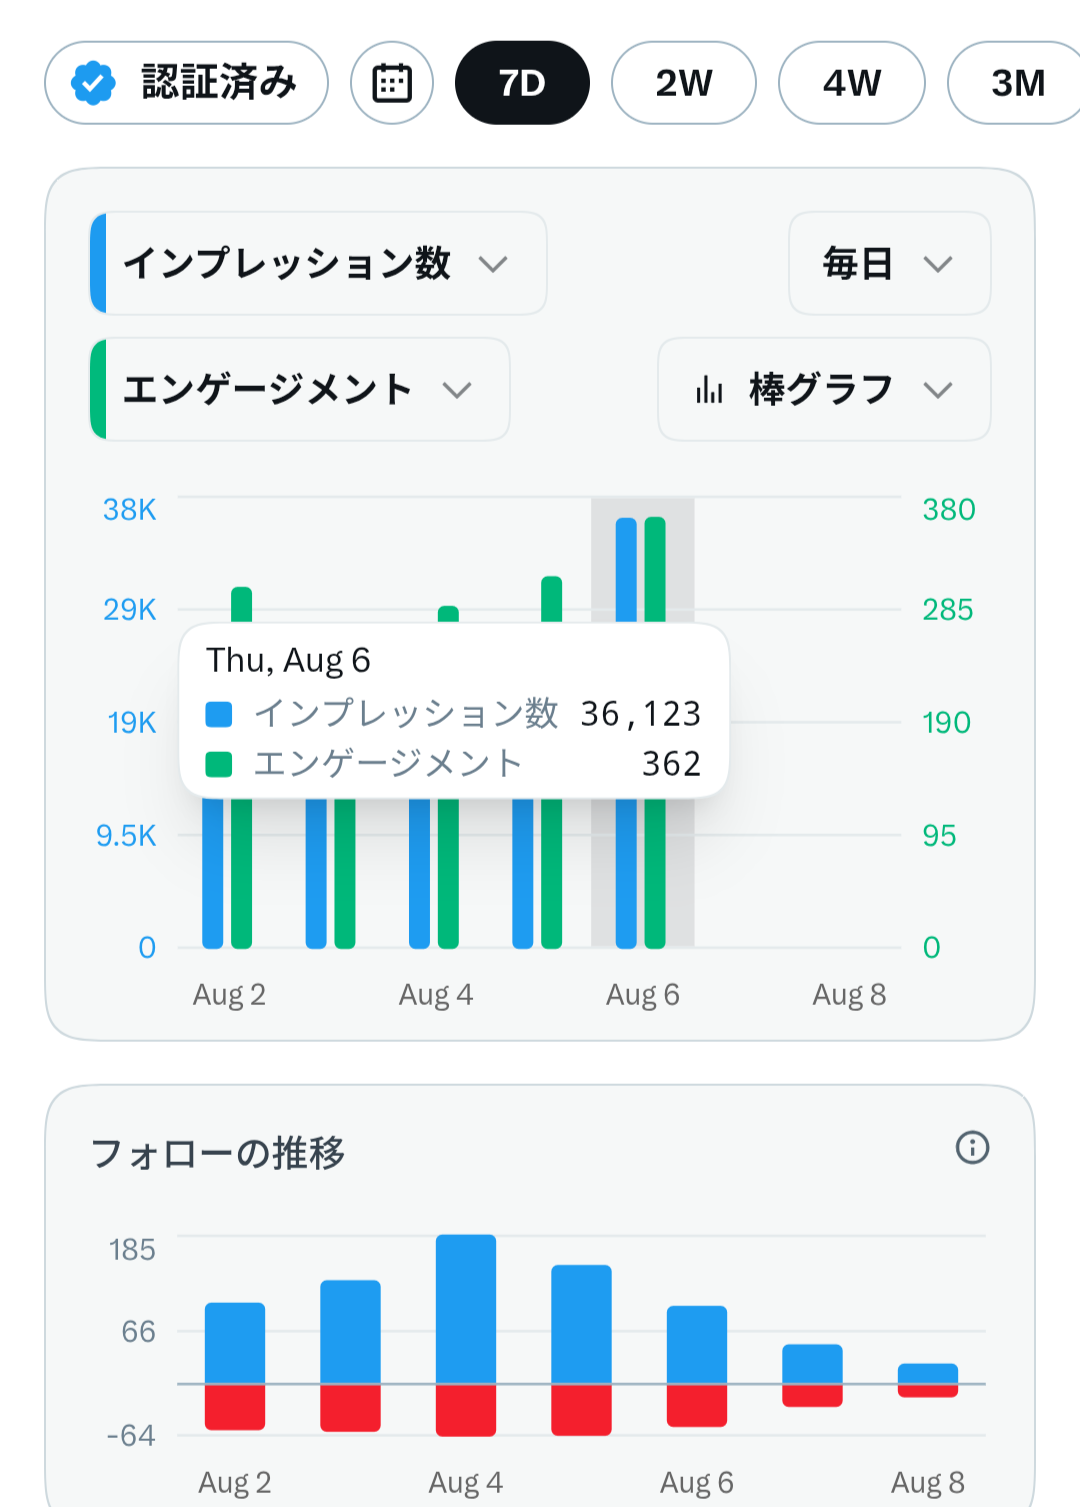Expand the エンゲージメント metric dropdown
This screenshot has height=1507, width=1080.
300,389
